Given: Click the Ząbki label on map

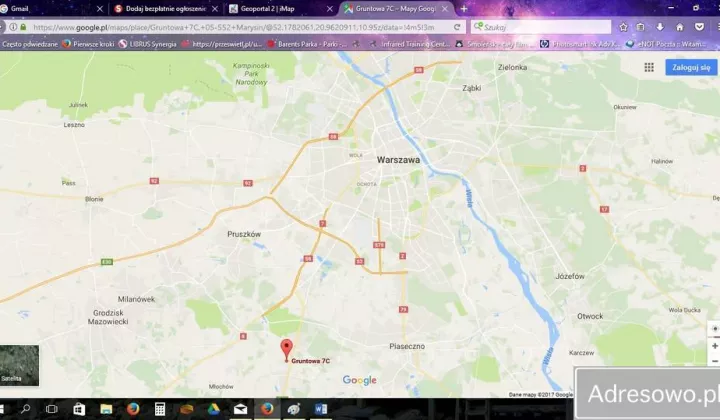Looking at the screenshot, I should point(472,88).
